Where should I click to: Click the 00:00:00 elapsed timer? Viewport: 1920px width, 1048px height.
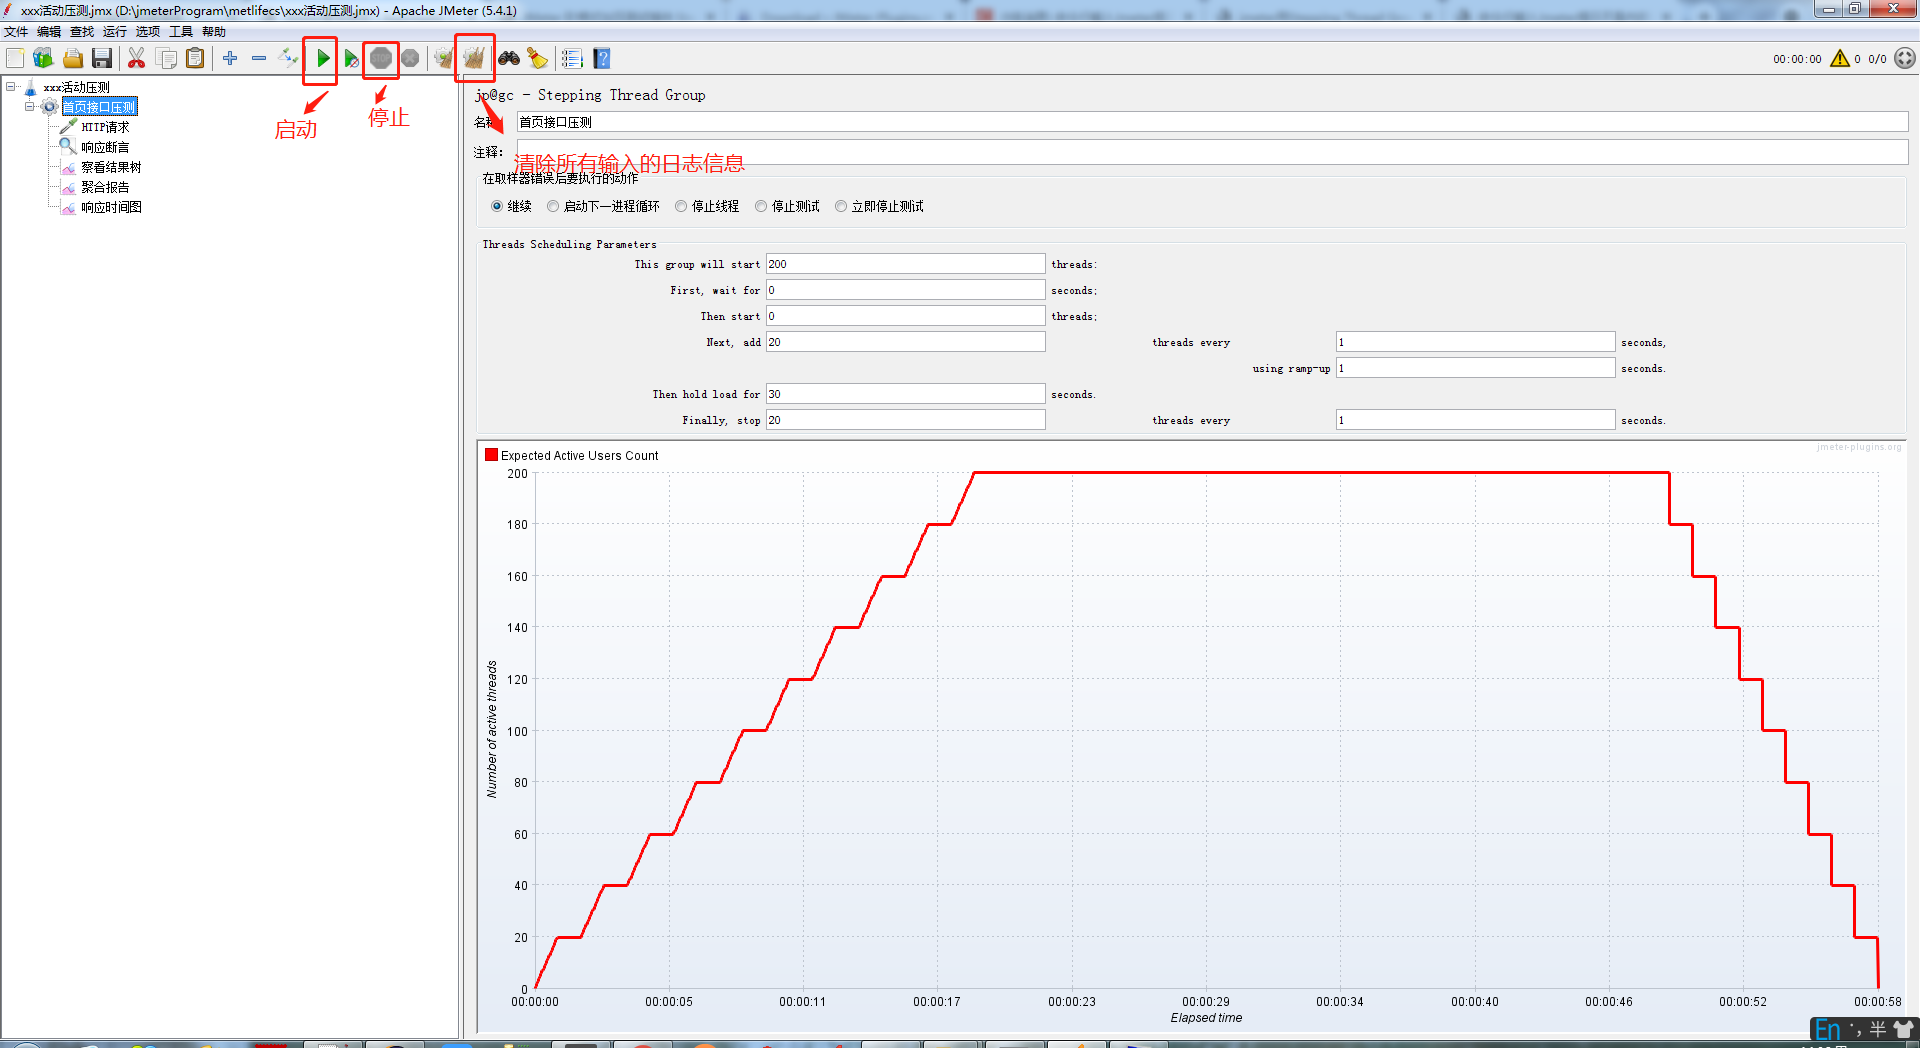1797,59
